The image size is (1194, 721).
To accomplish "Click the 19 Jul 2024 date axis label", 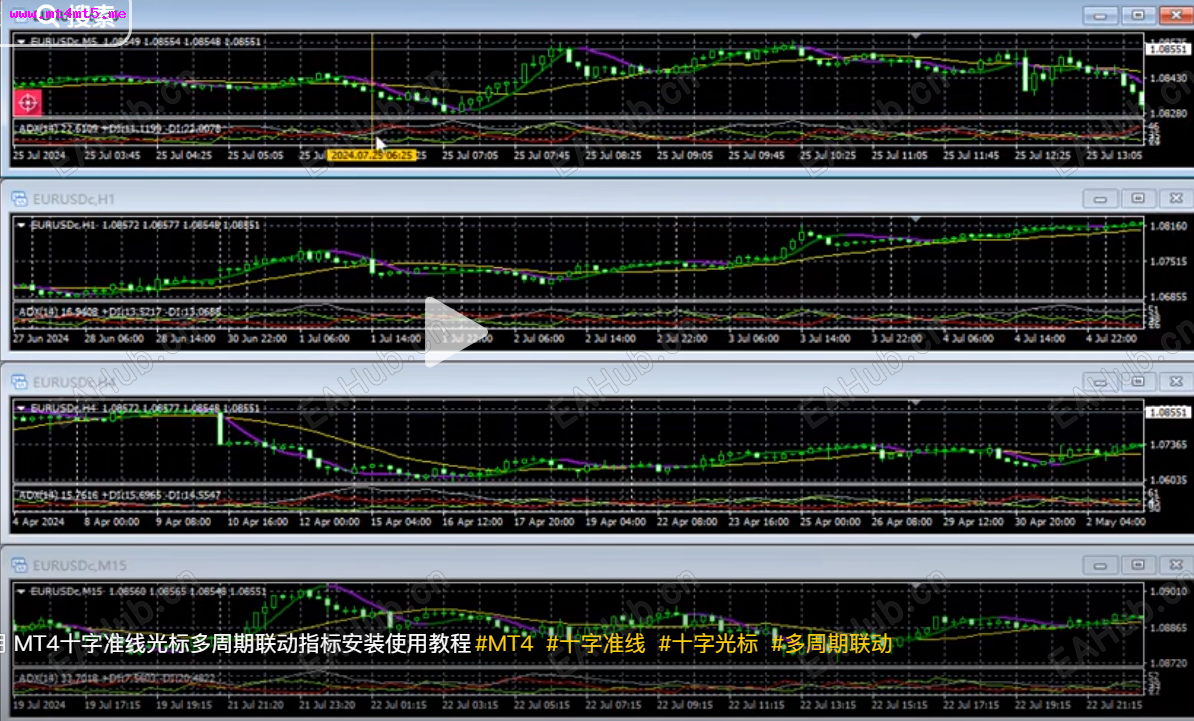I will coord(40,706).
